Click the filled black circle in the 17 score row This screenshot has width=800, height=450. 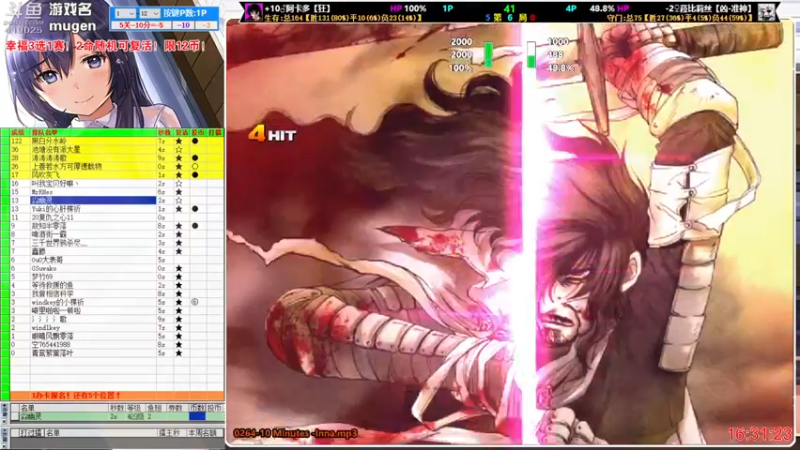[195, 175]
